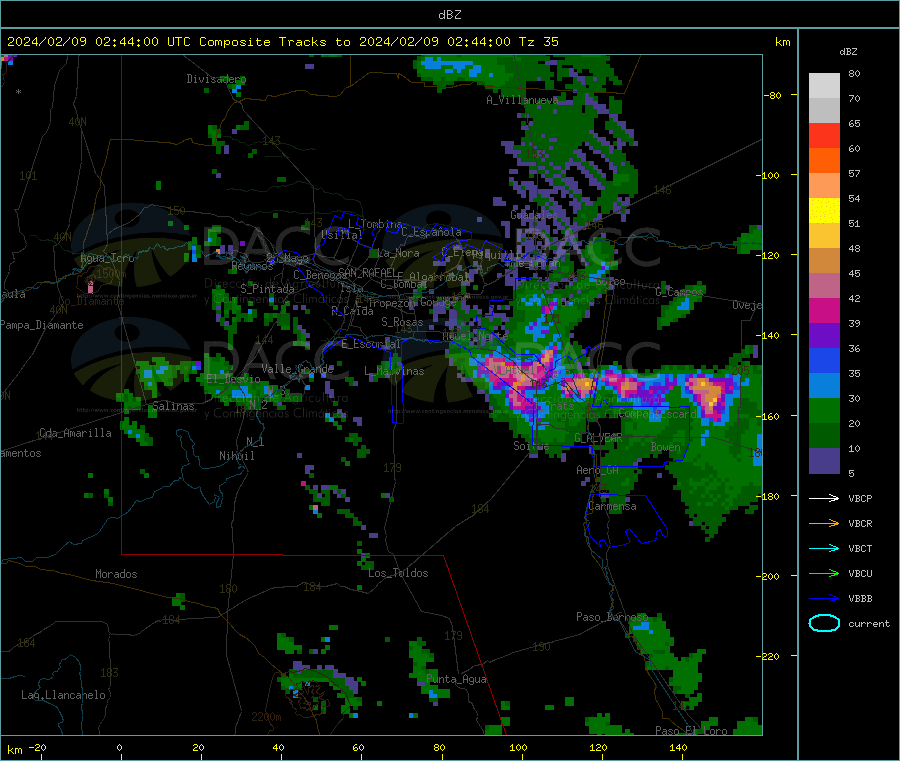Screen dimensions: 900x761
Task: Click the 'Valle_Grande' map label
Action: 297,369
